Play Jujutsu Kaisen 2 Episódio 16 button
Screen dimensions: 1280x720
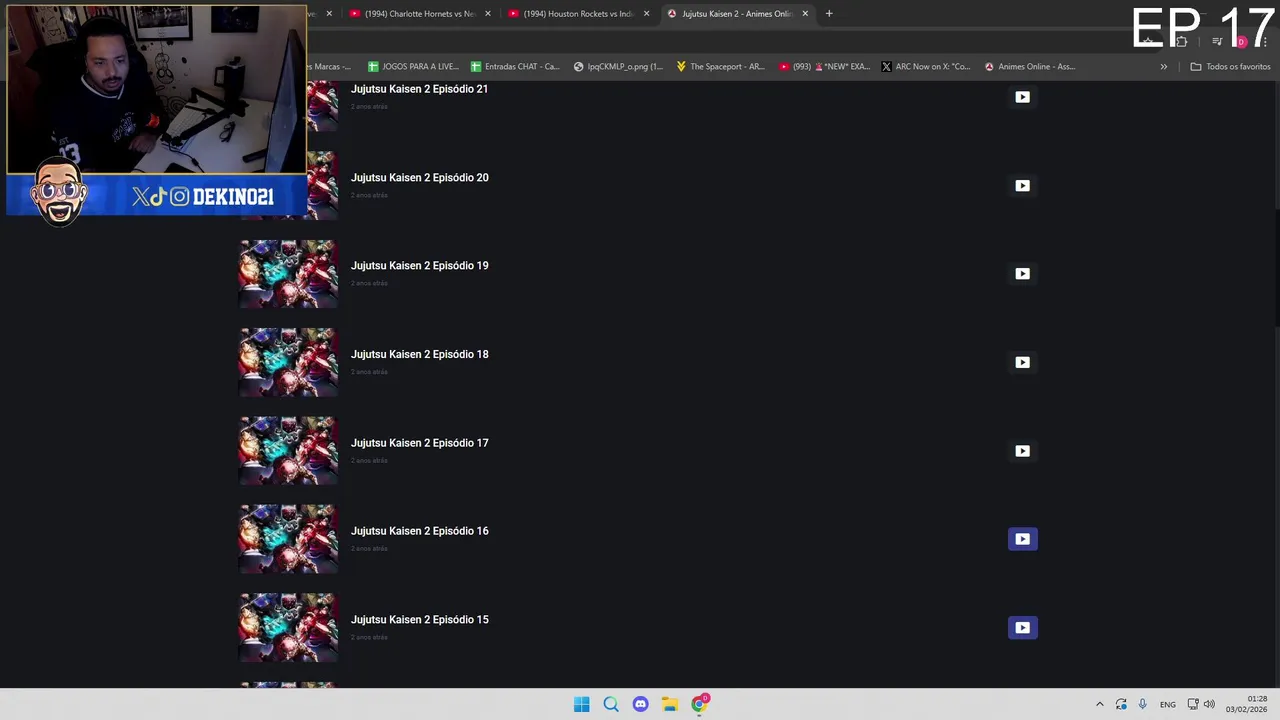tap(1022, 539)
